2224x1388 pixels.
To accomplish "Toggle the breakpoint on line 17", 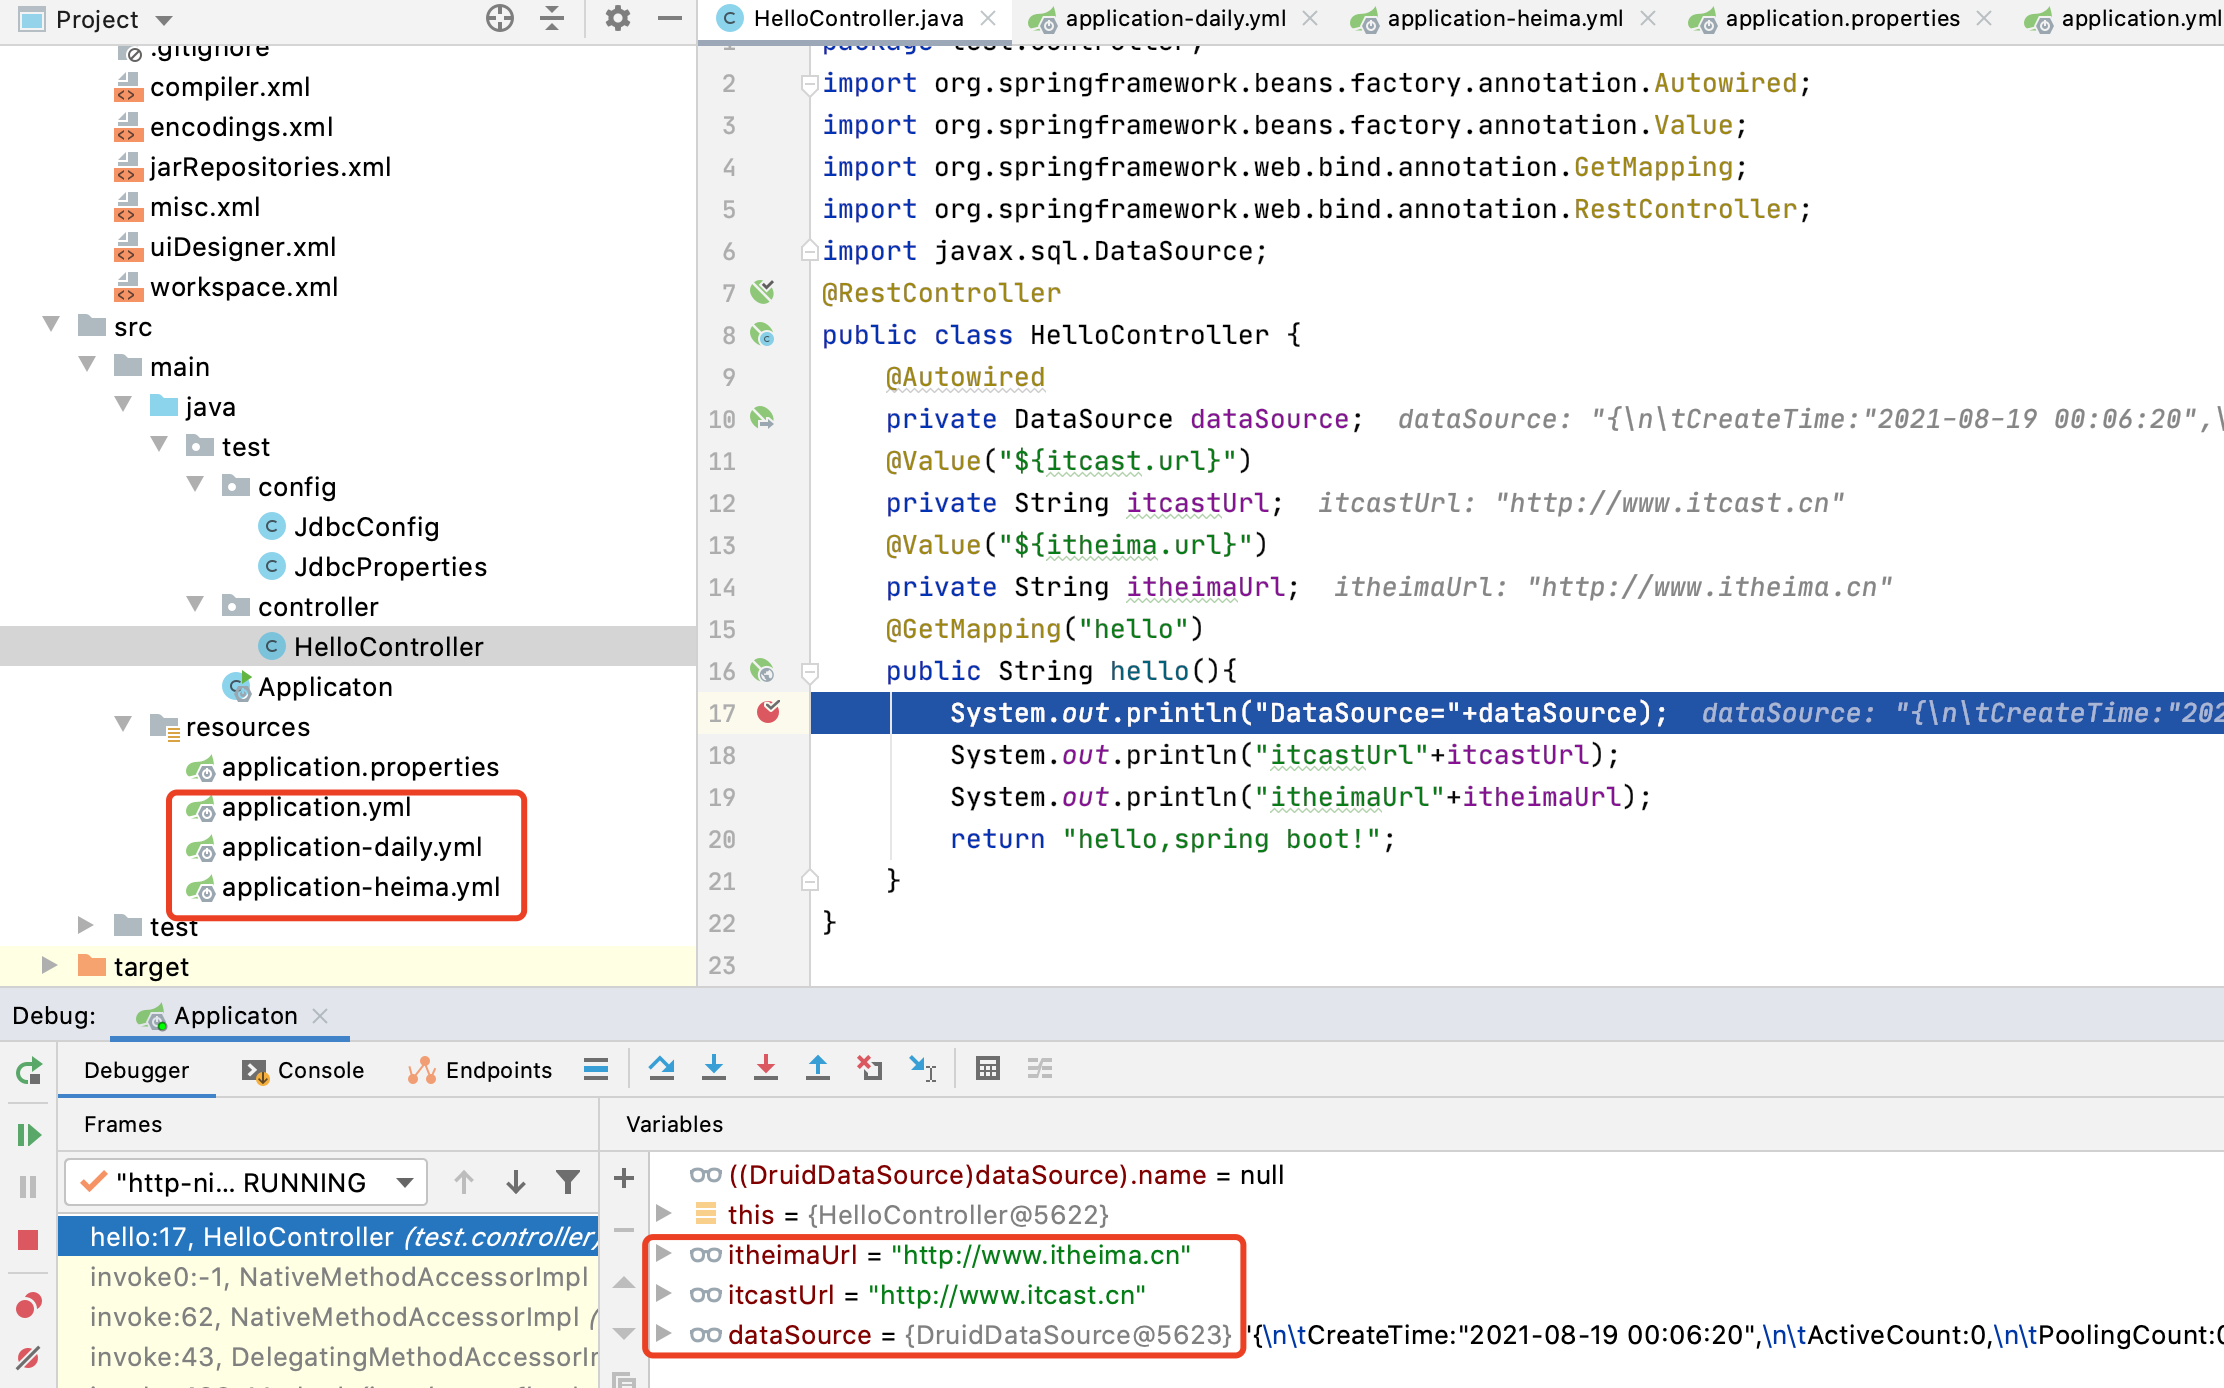I will click(x=768, y=712).
